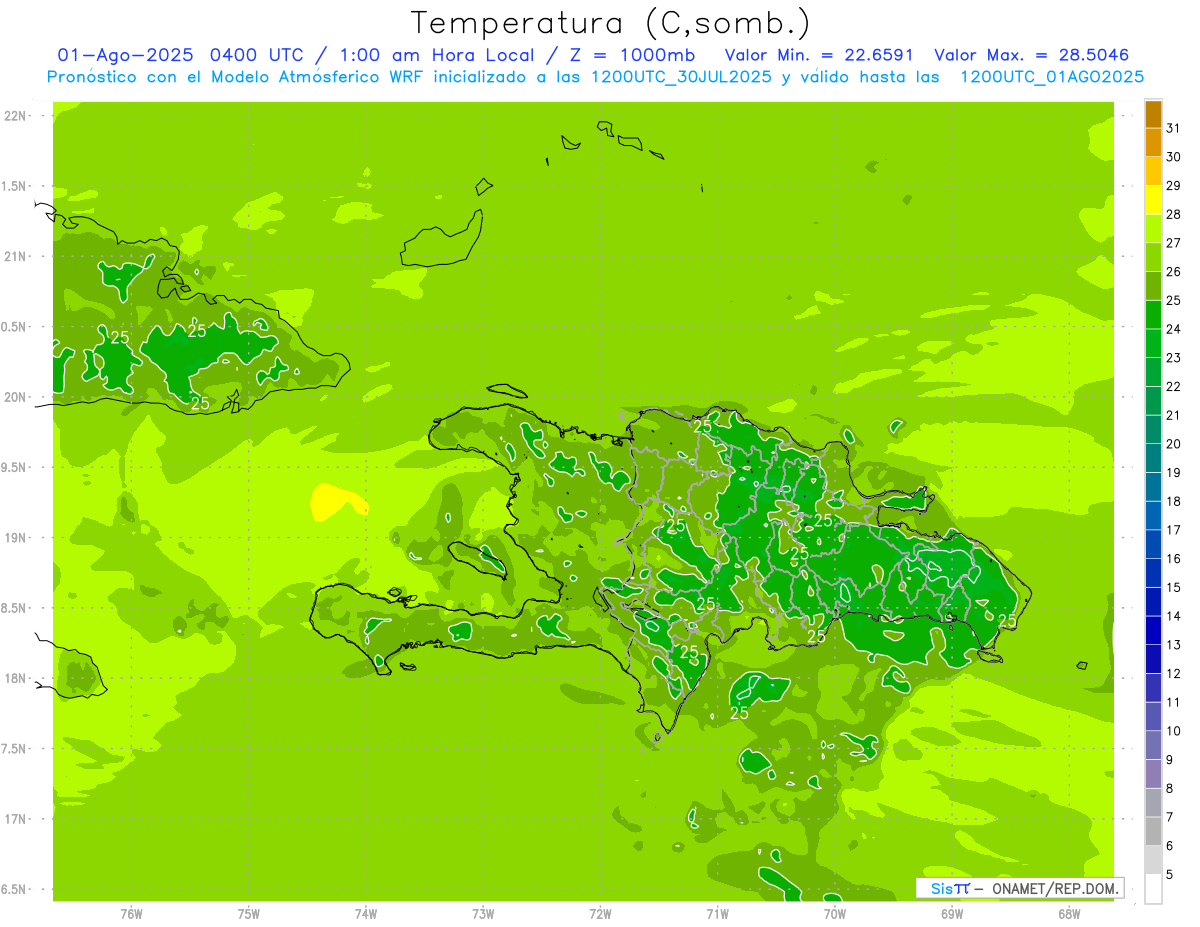Click the '19N' latitude label
This screenshot has width=1200, height=927.
coord(14,537)
